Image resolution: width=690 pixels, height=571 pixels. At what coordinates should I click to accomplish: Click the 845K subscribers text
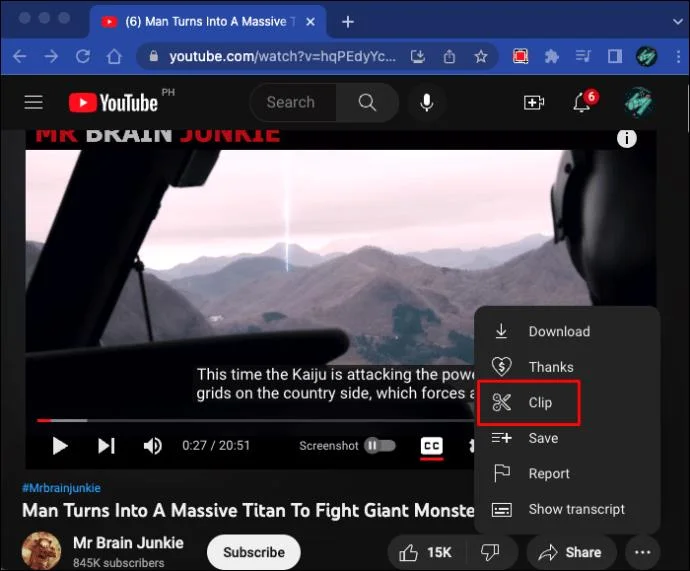tap(119, 563)
